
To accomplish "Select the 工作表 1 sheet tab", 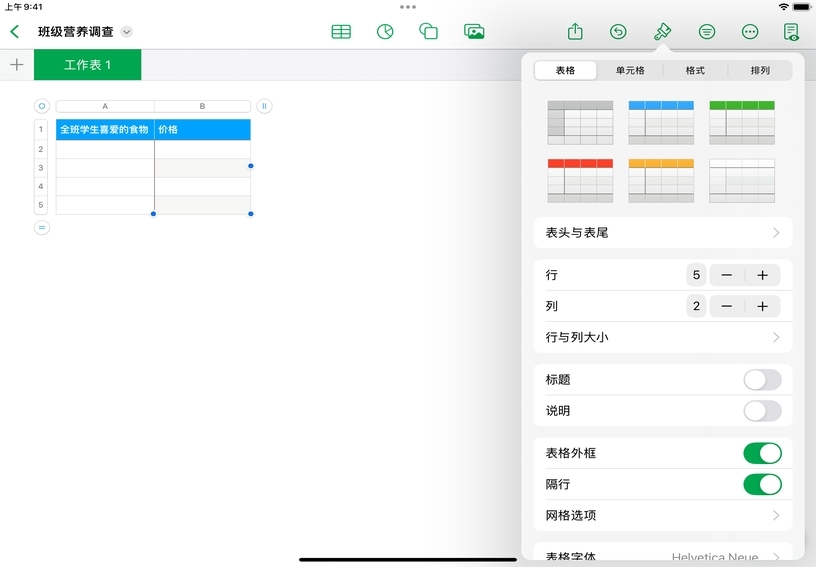I will pyautogui.click(x=88, y=65).
